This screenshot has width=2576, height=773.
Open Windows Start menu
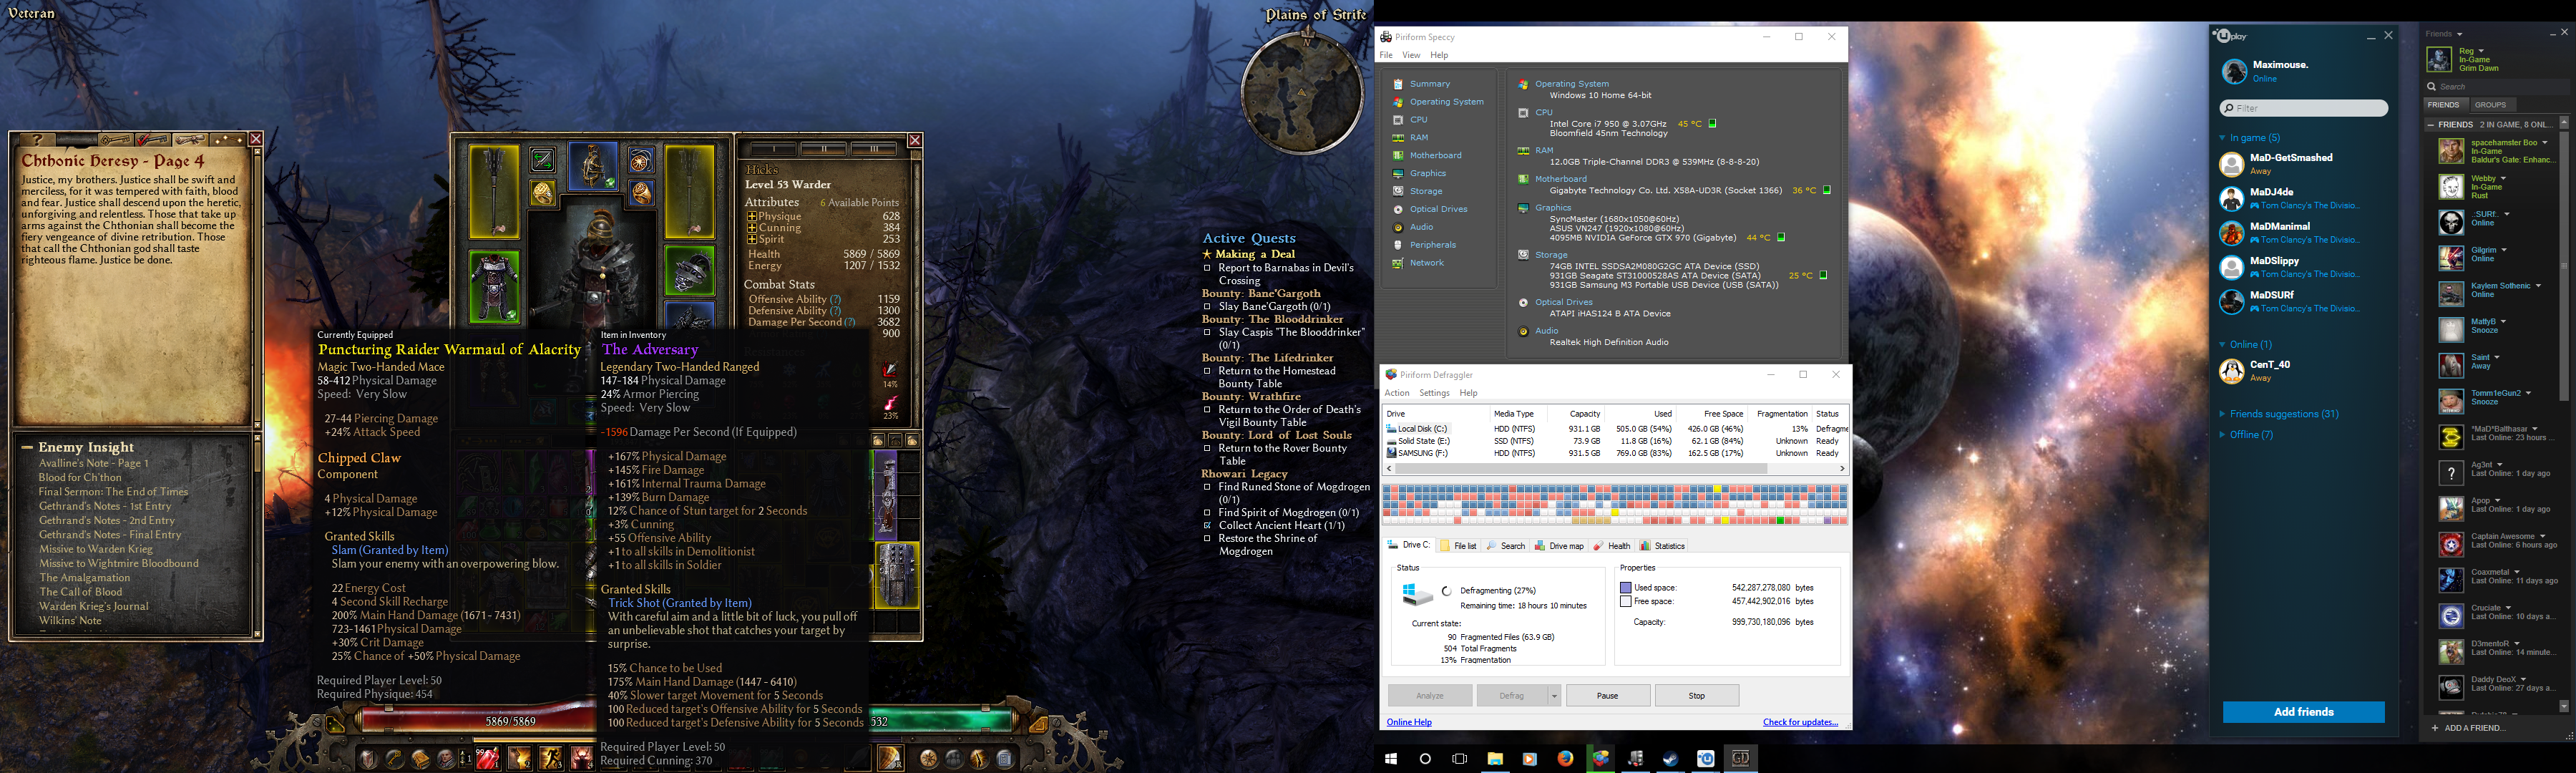click(x=1391, y=759)
